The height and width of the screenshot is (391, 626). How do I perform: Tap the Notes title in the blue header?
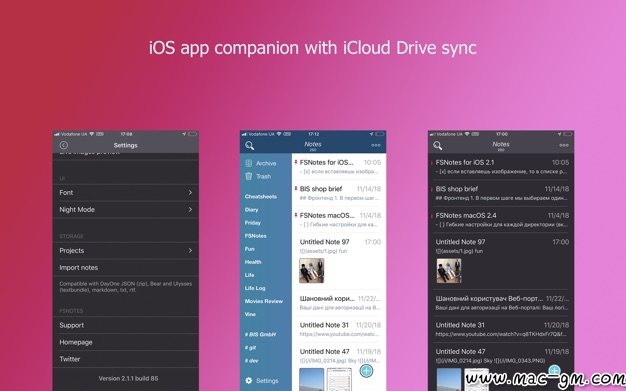pyautogui.click(x=313, y=144)
